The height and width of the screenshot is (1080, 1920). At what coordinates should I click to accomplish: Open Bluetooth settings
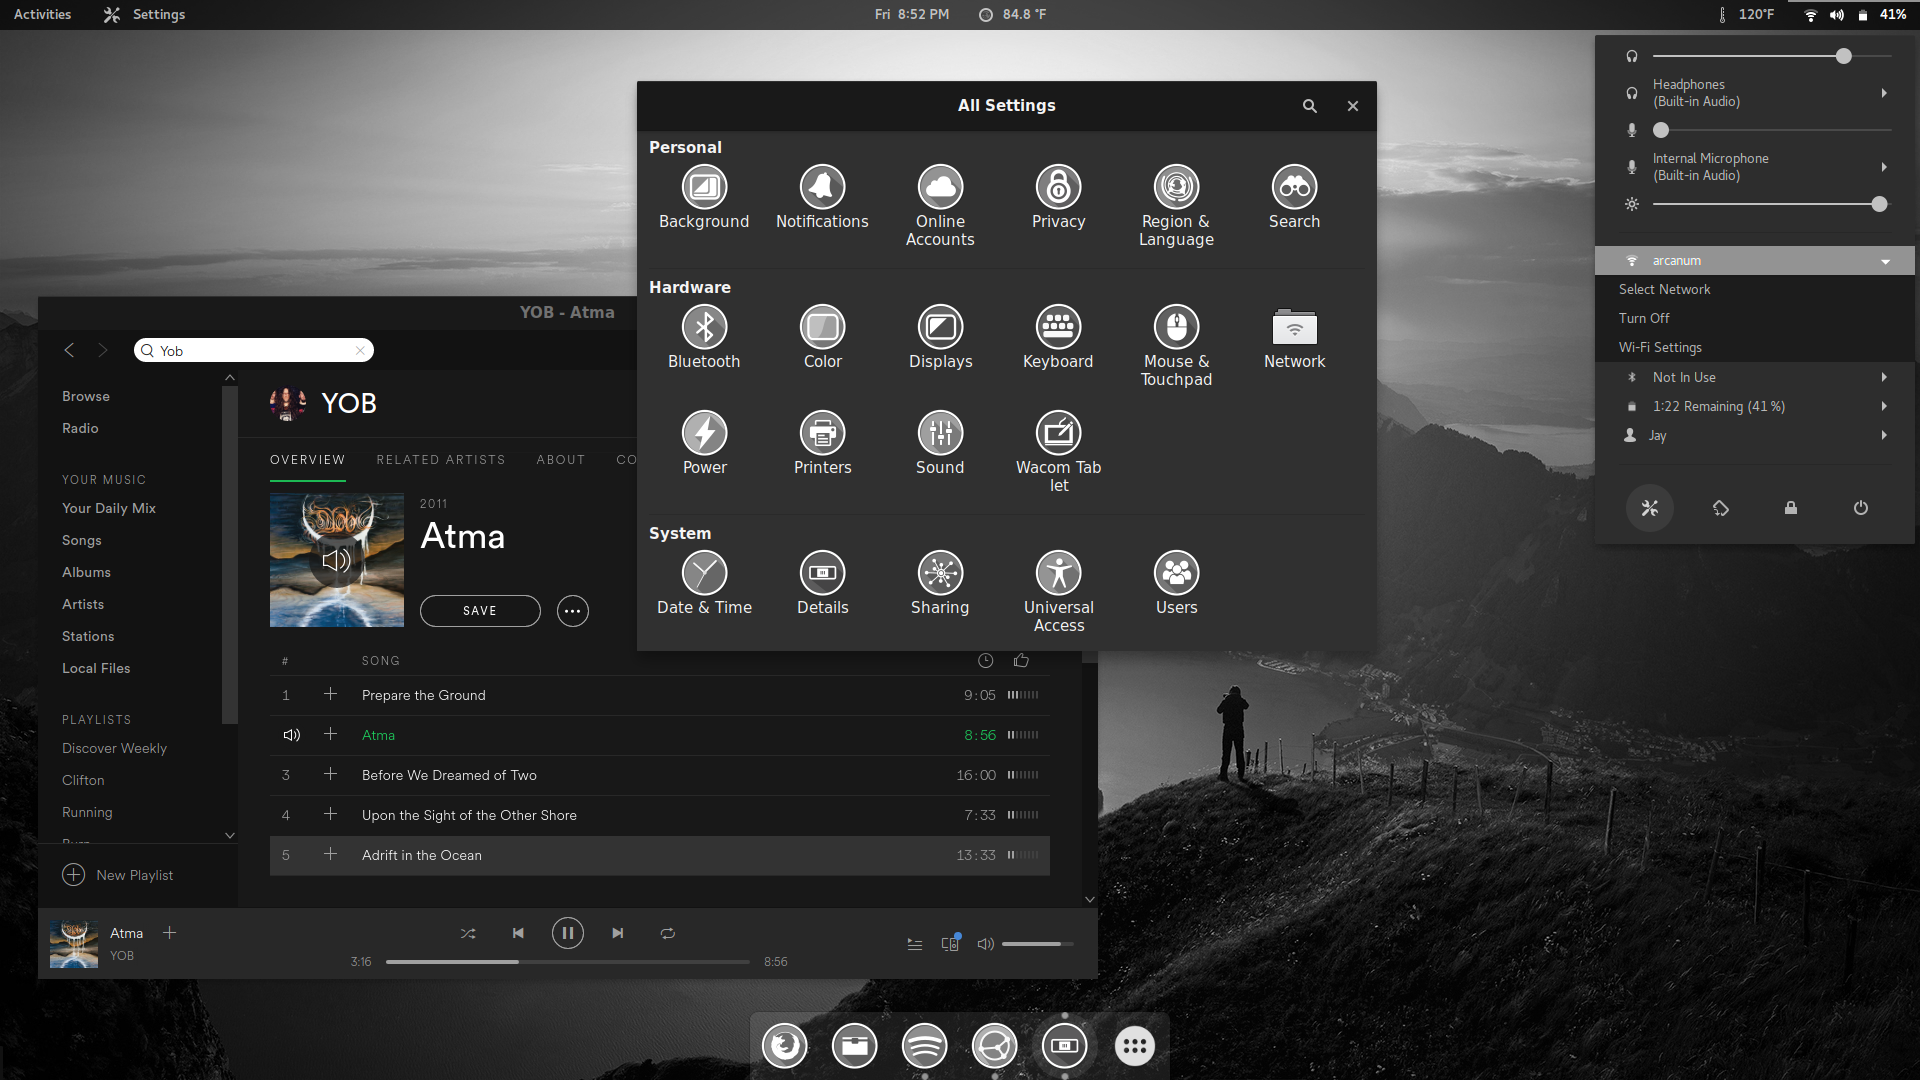coord(704,337)
